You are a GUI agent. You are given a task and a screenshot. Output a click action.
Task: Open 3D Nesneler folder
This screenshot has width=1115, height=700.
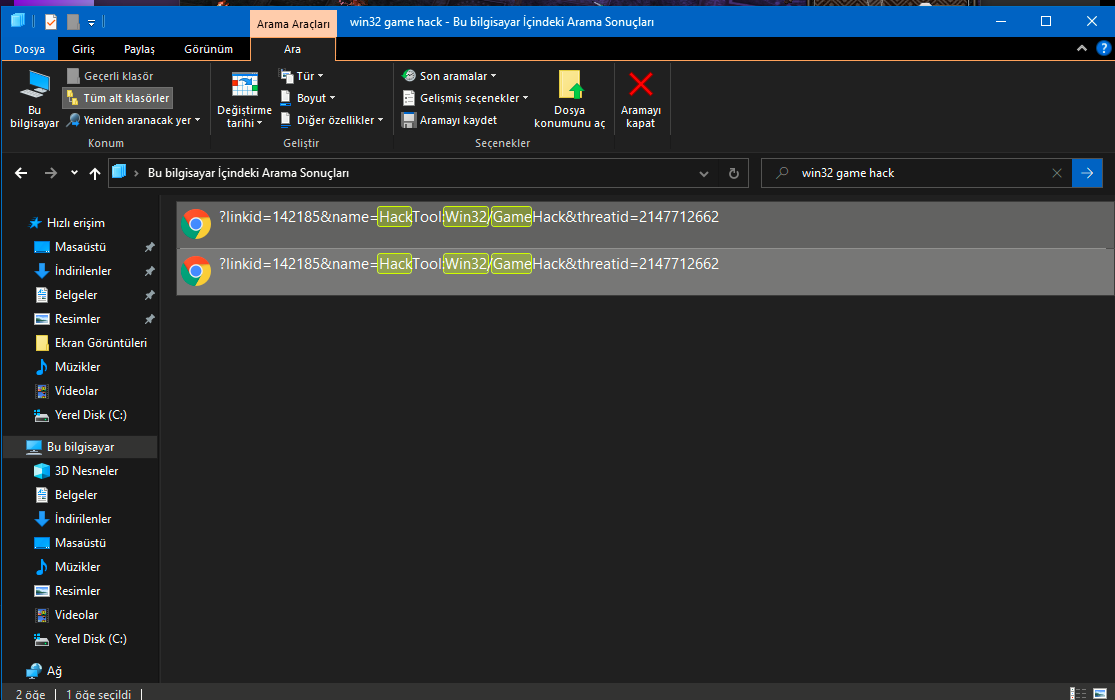[77, 471]
